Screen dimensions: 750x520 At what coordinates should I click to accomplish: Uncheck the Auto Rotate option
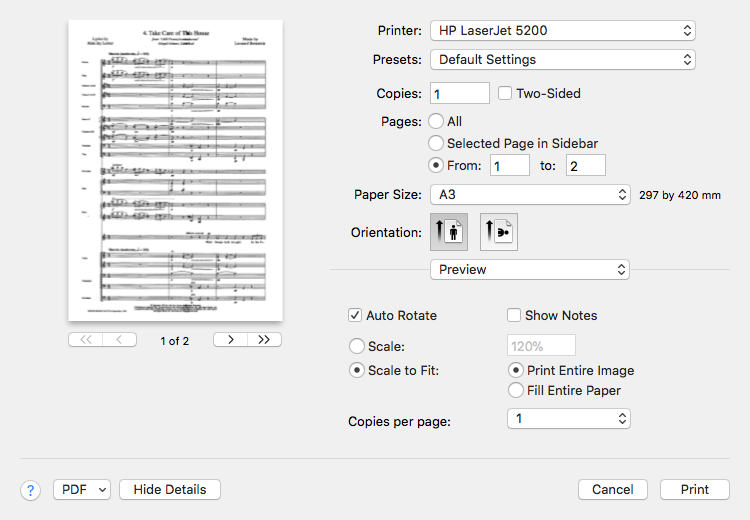click(x=355, y=315)
